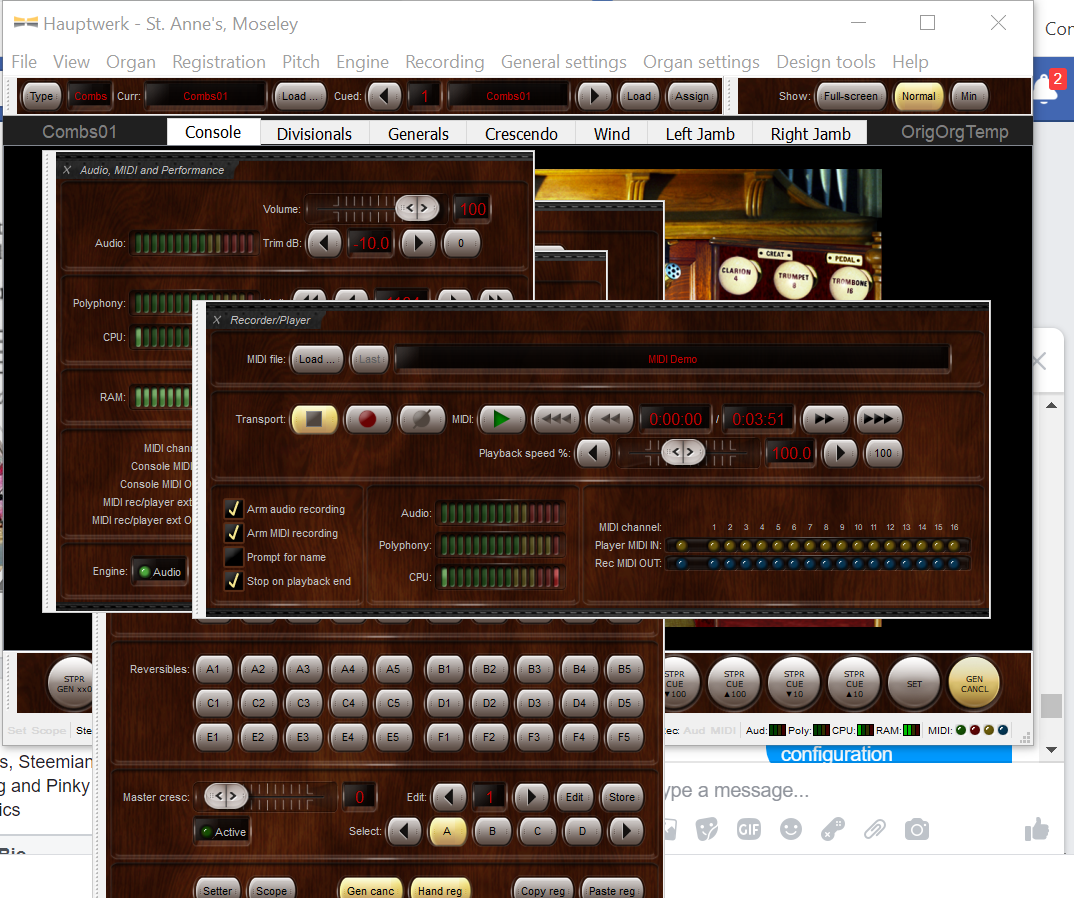Viewport: 1074px width, 898px height.
Task: Fast-forward MIDI with triple-arrow button
Action: coord(879,419)
